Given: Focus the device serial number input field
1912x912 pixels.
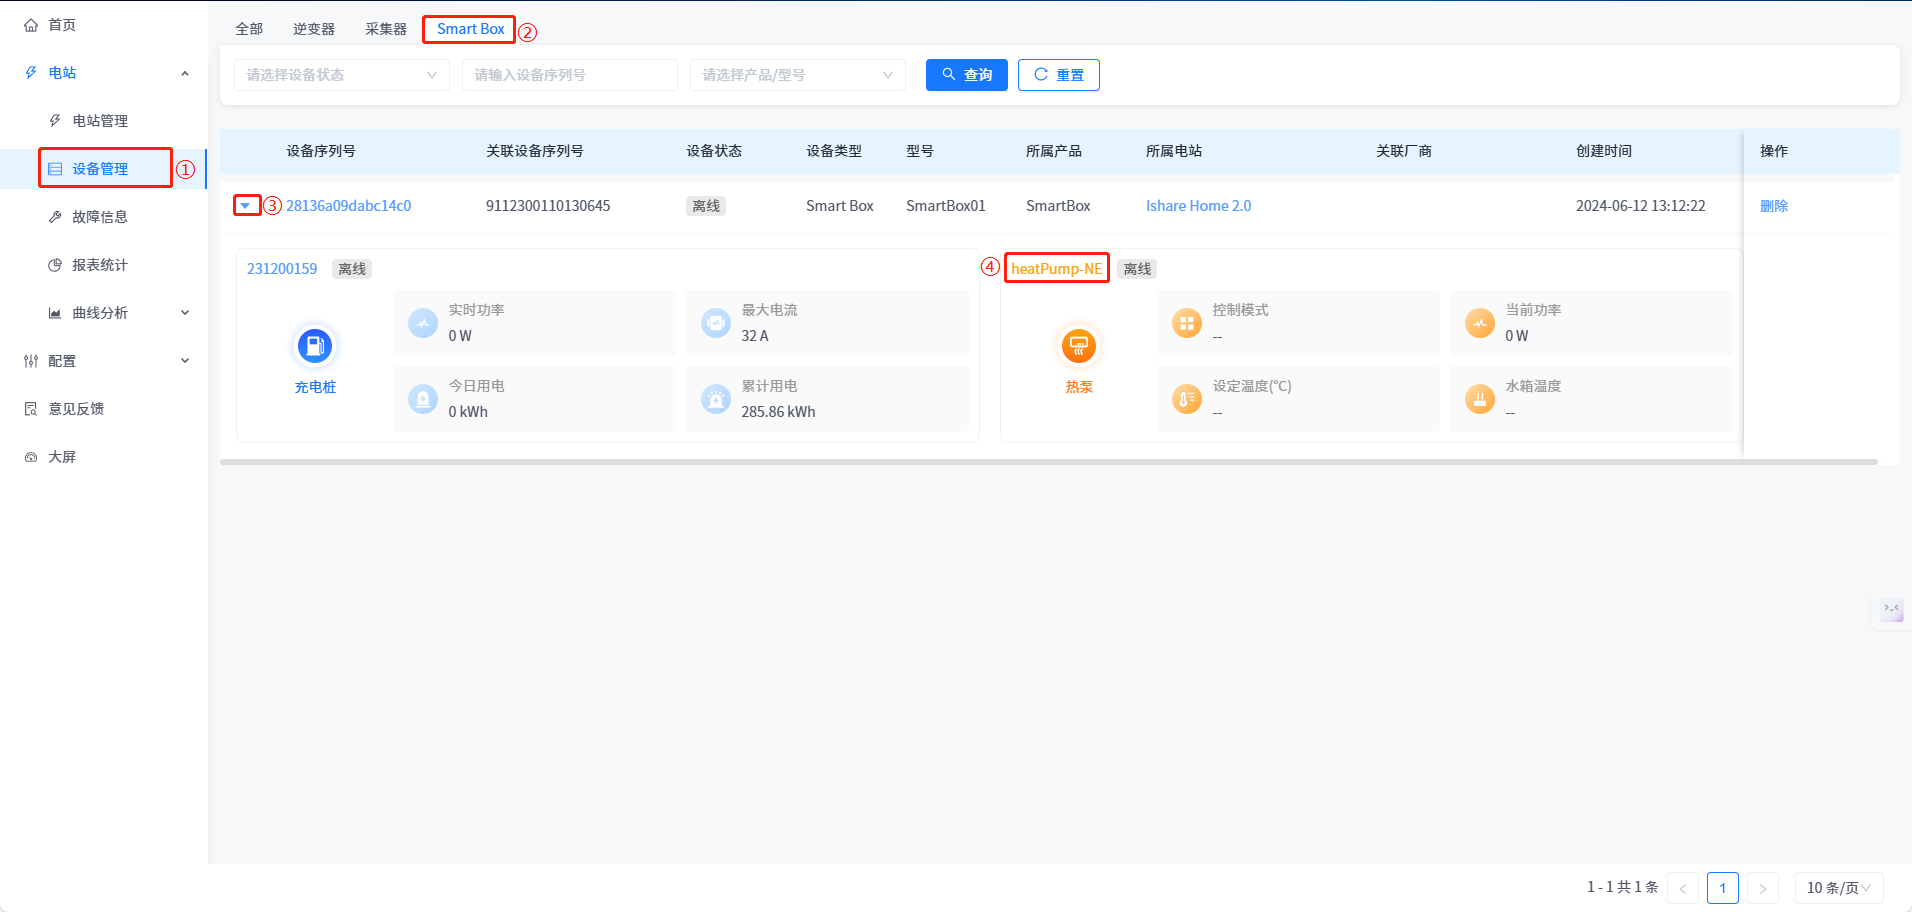Looking at the screenshot, I should [x=569, y=75].
